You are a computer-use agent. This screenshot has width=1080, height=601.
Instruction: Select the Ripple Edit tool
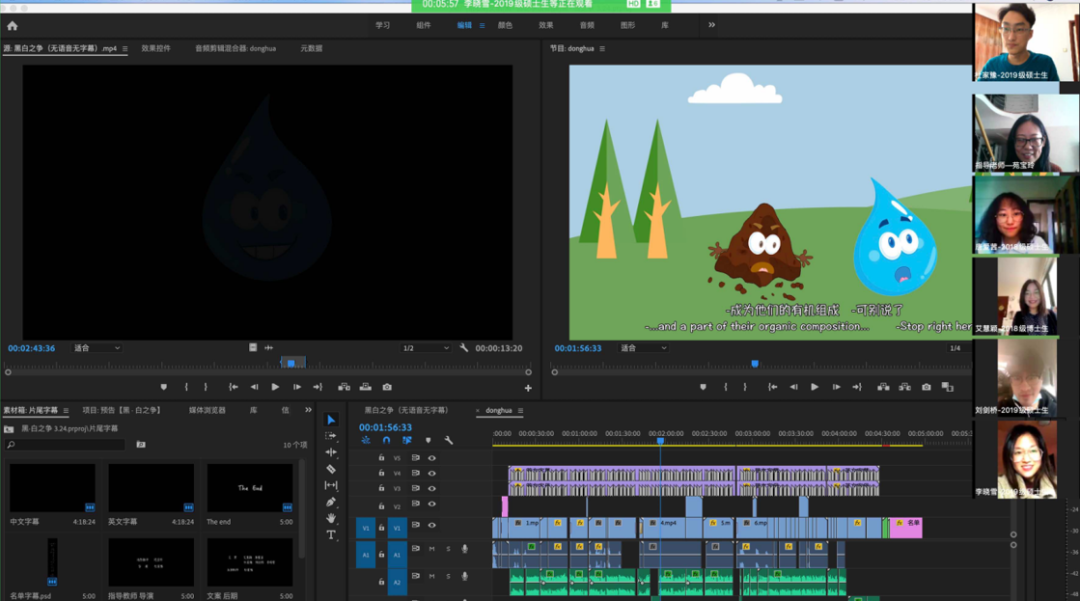pyautogui.click(x=331, y=452)
